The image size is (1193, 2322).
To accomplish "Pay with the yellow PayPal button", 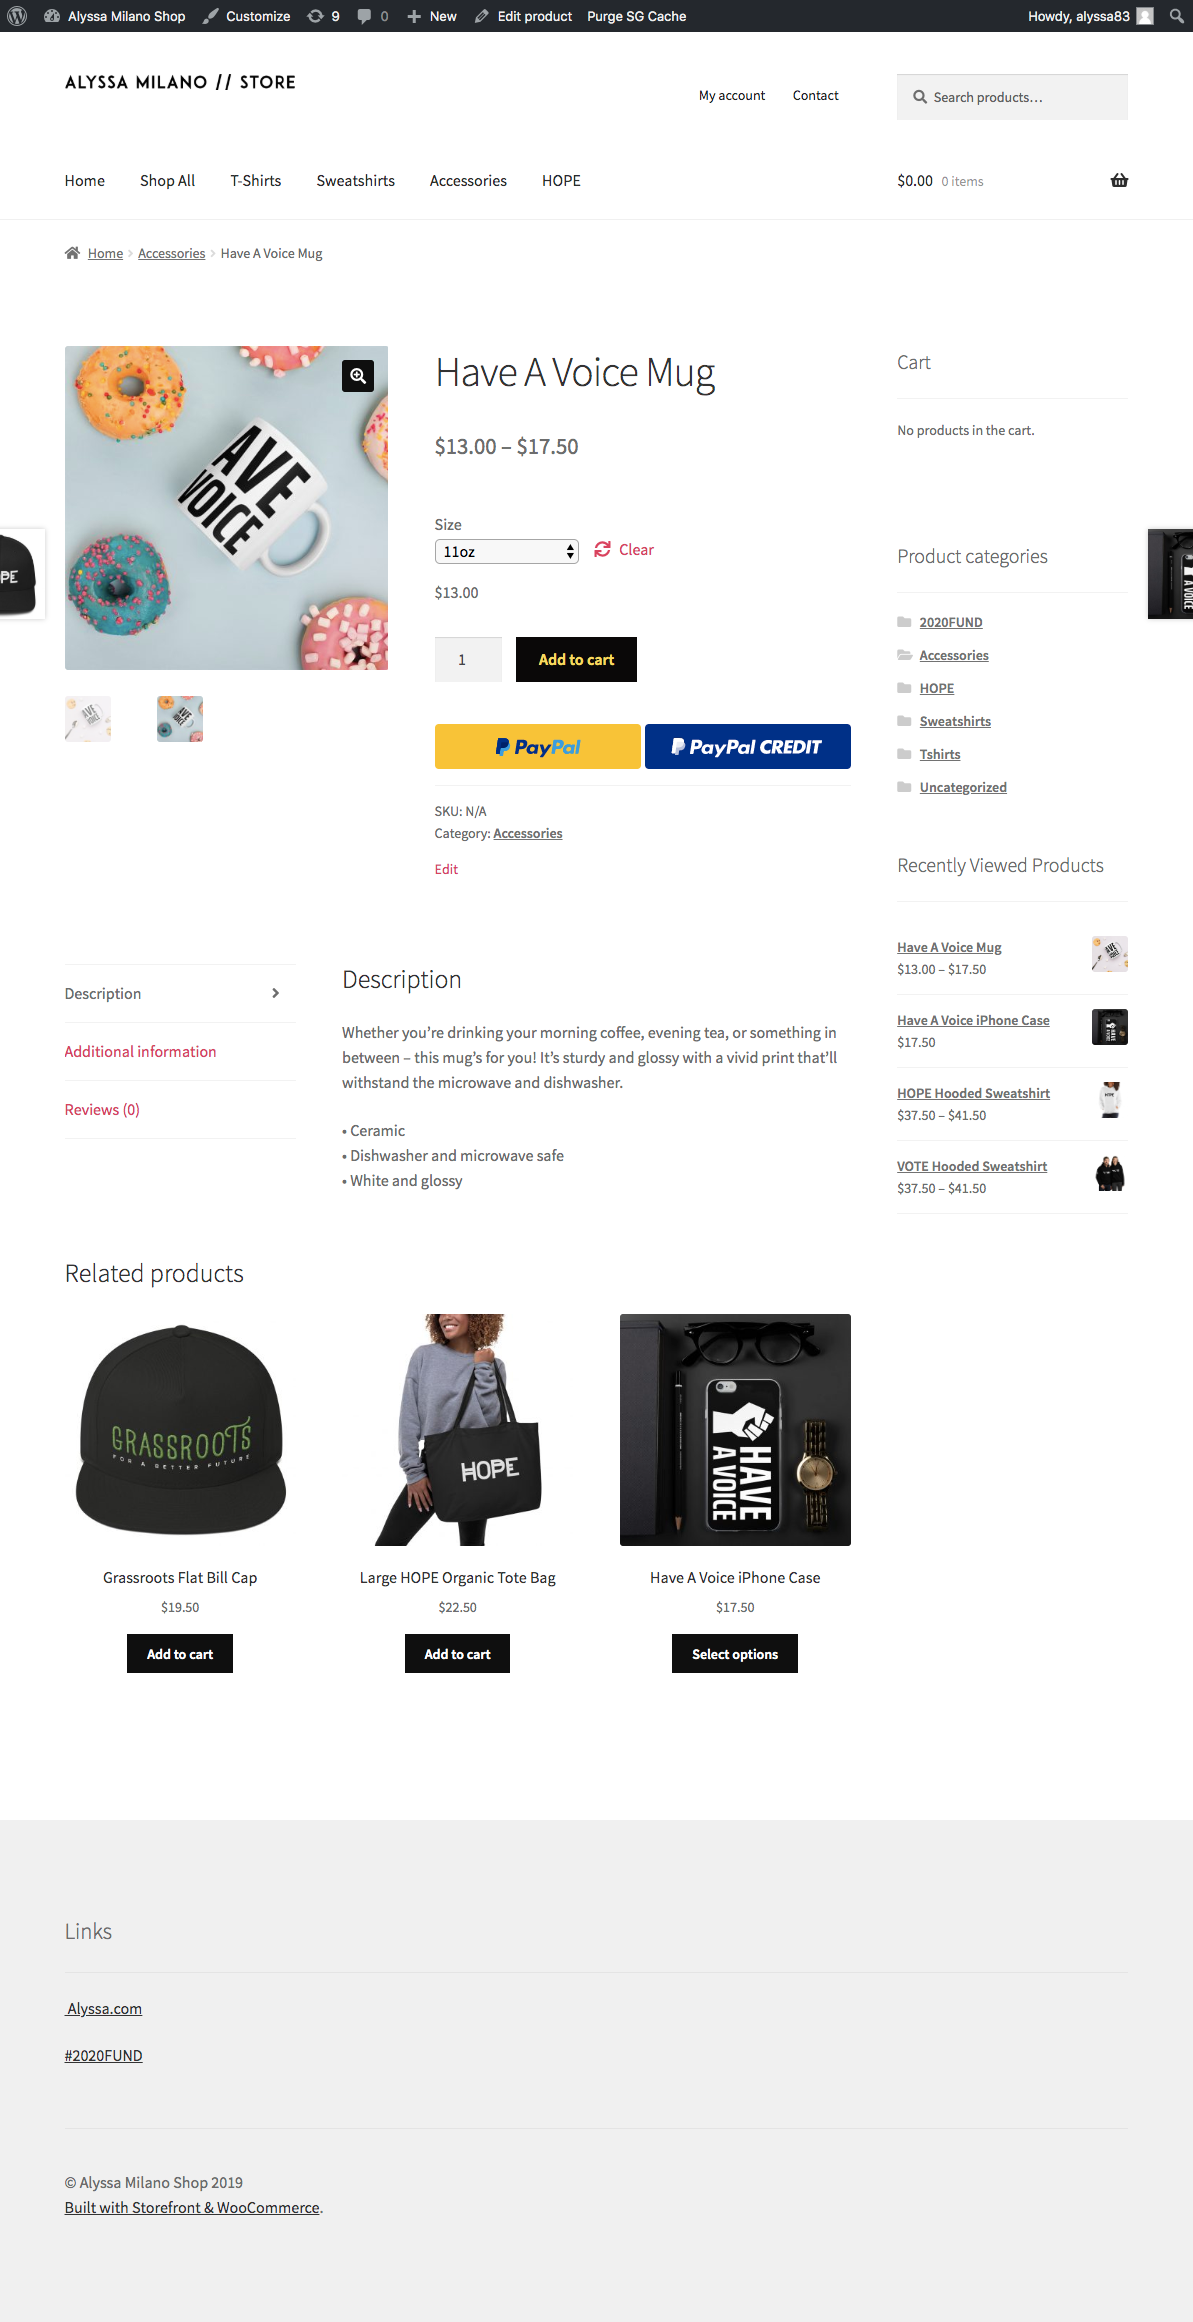I will tap(538, 747).
